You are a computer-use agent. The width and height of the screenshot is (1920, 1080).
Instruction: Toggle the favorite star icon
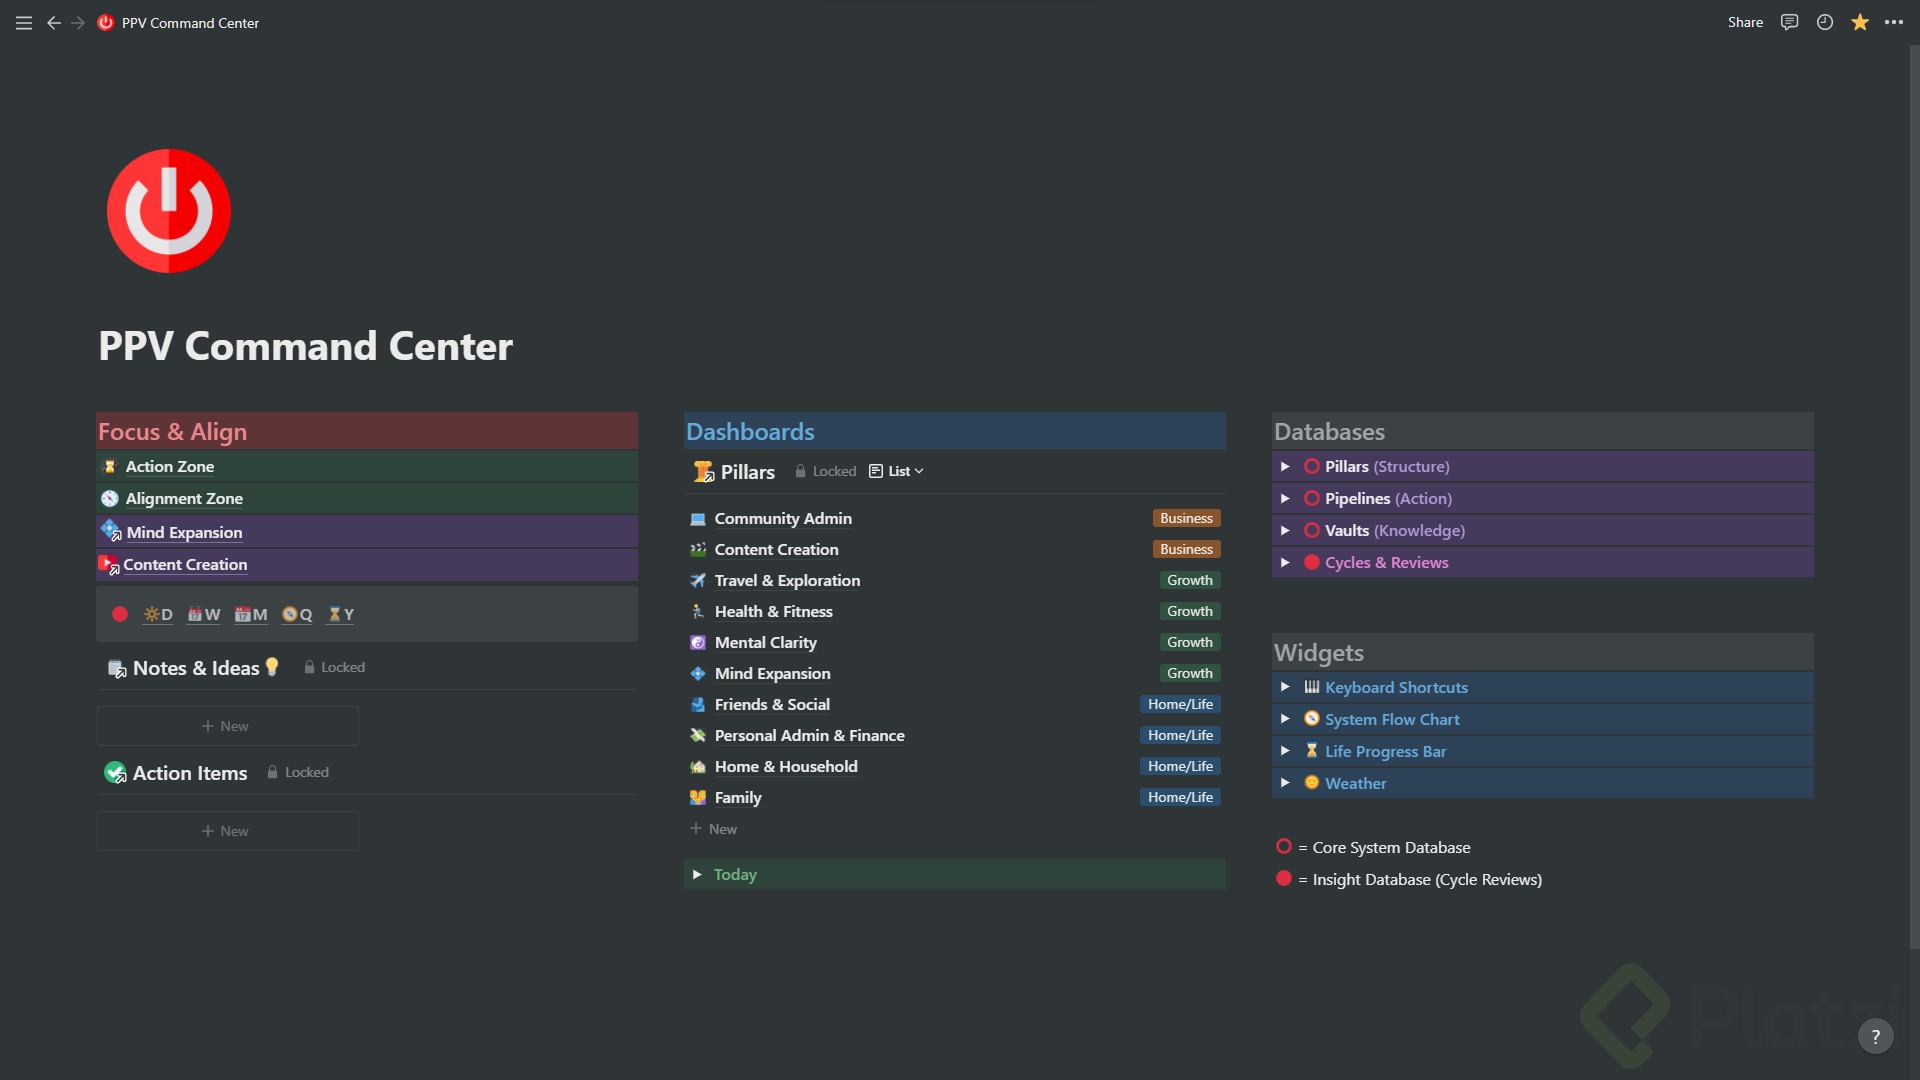[x=1860, y=22]
